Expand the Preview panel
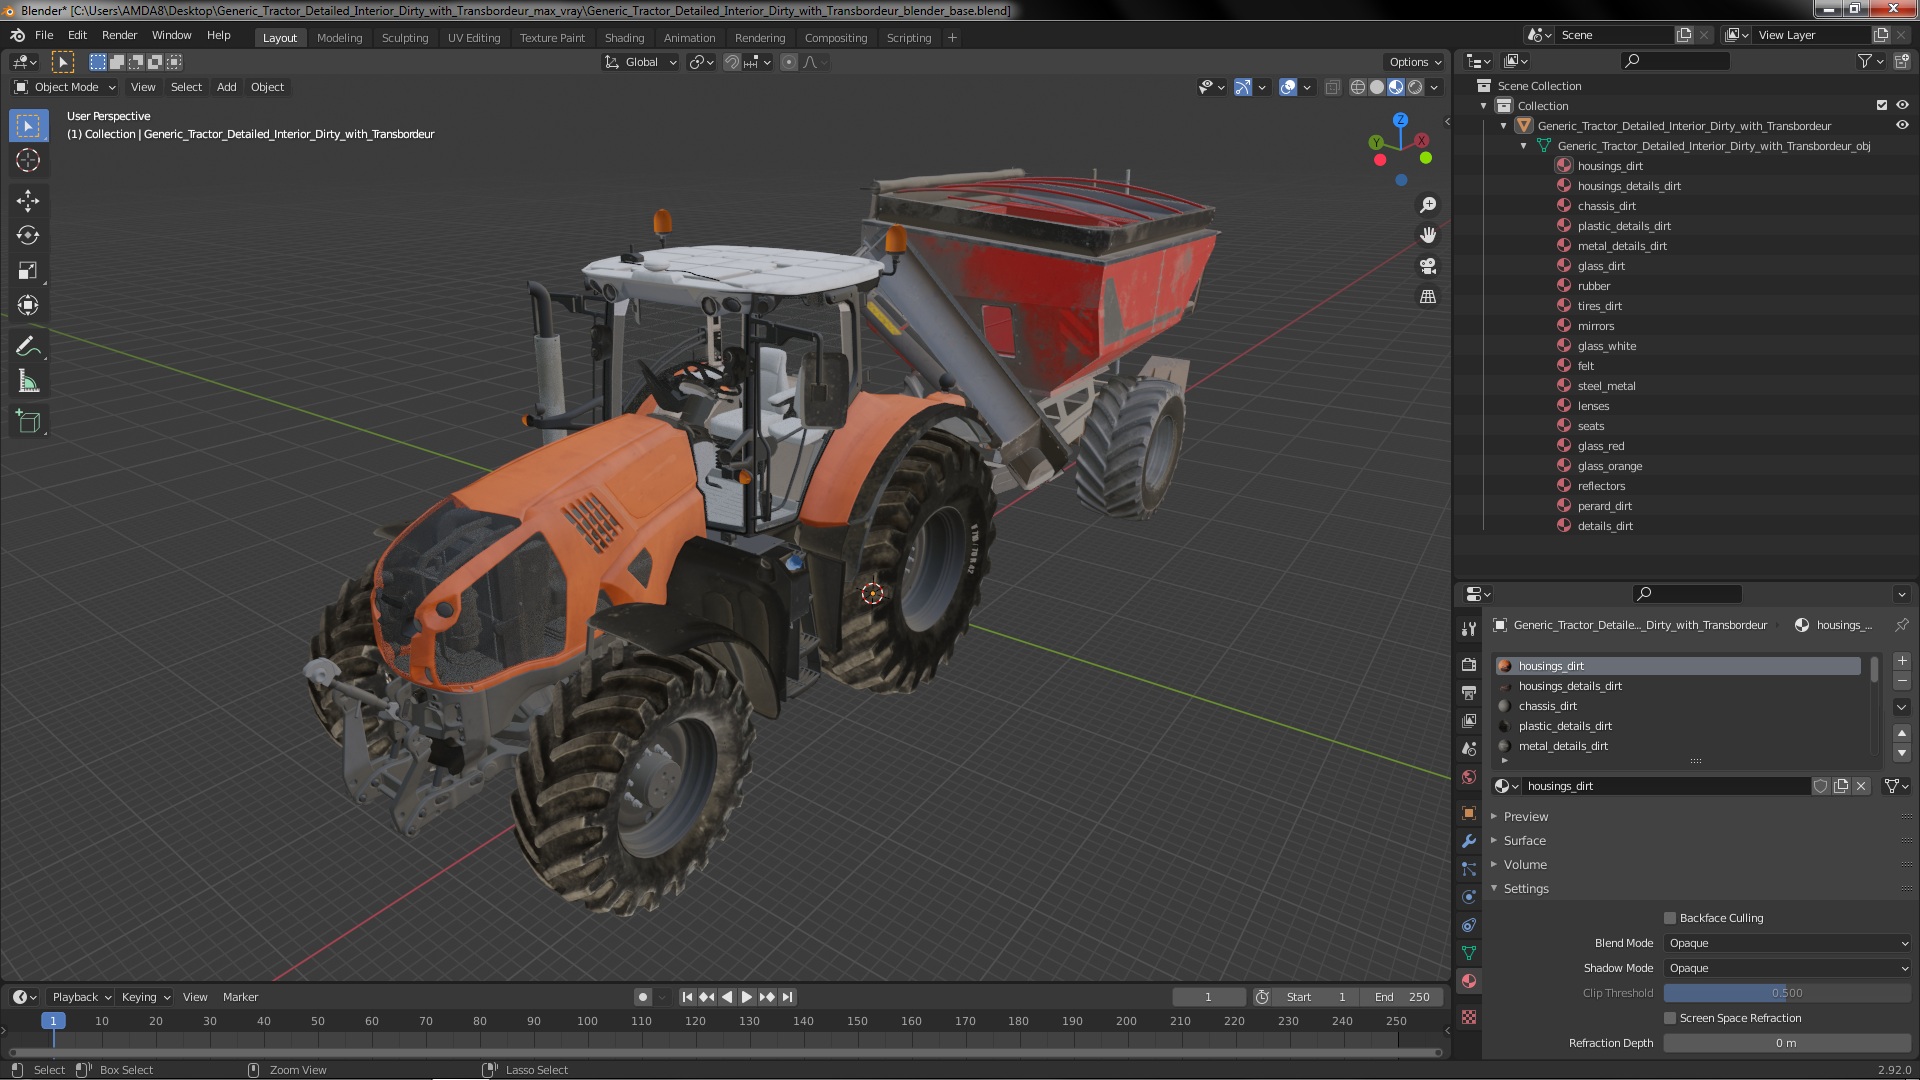This screenshot has width=1920, height=1080. [x=1525, y=817]
